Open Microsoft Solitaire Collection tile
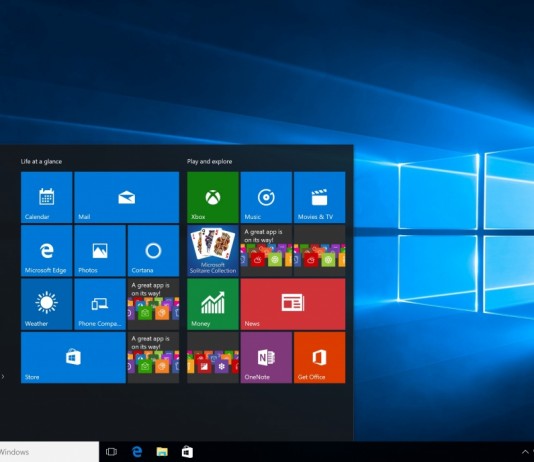Screen dimensions: 534x462 213,251
